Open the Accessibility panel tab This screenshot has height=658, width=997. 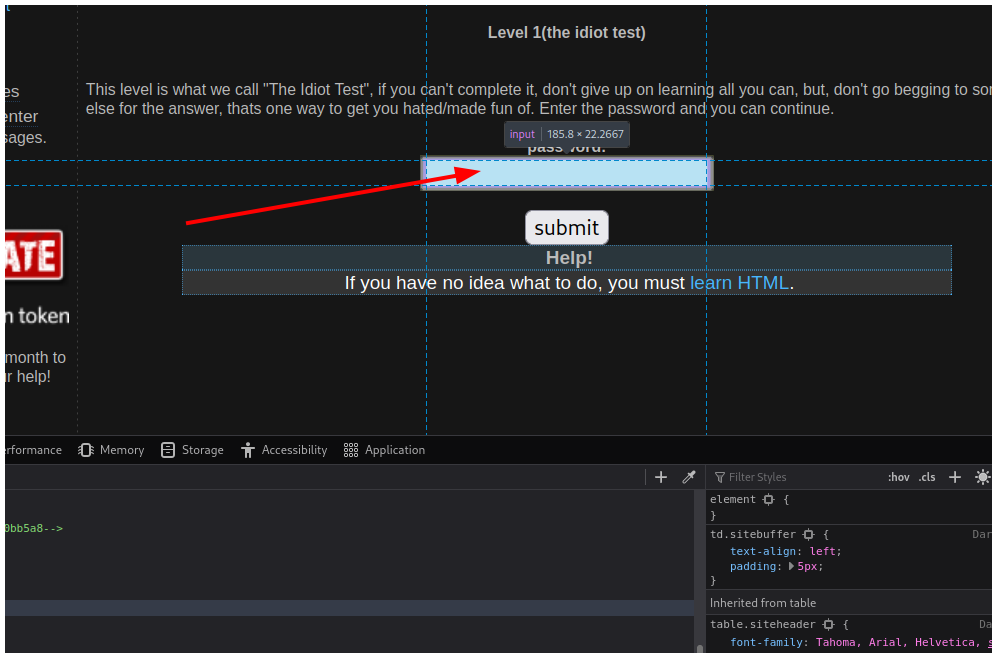(x=284, y=450)
